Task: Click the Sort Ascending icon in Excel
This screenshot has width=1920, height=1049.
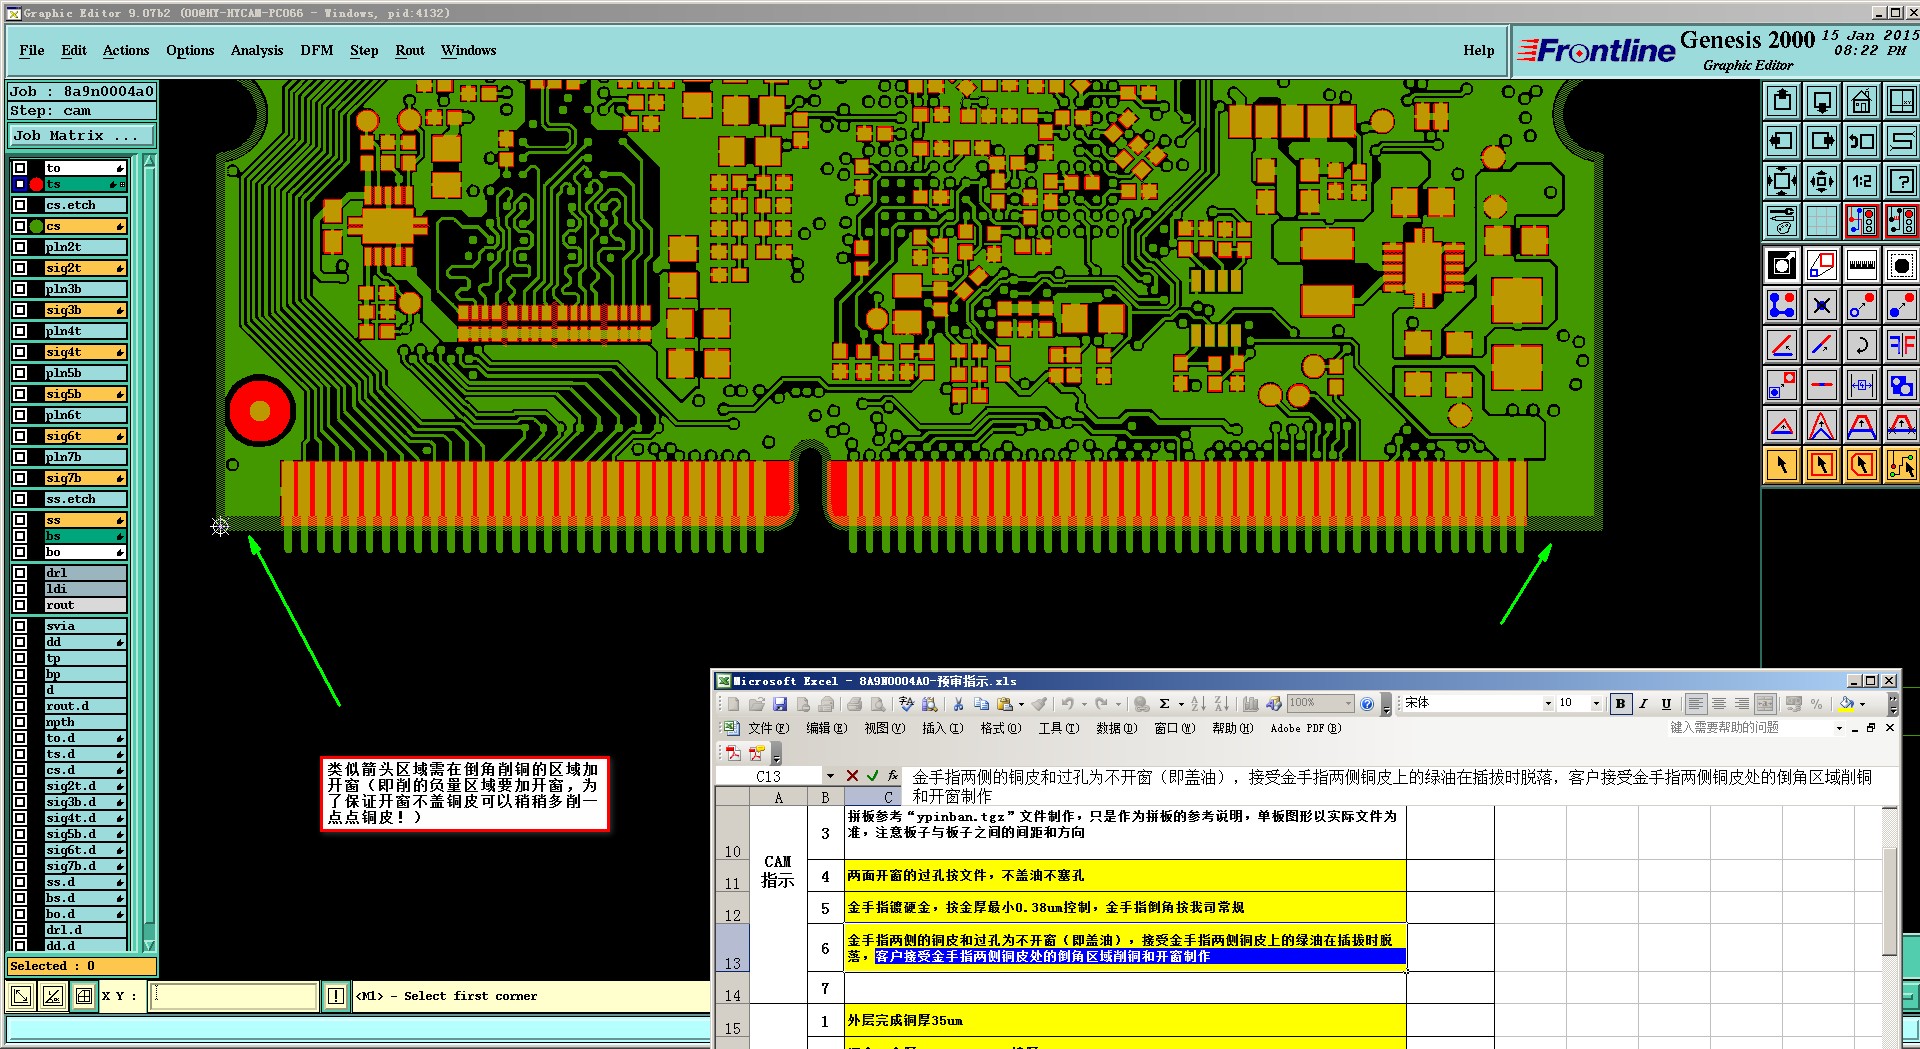Action: click(x=1198, y=704)
